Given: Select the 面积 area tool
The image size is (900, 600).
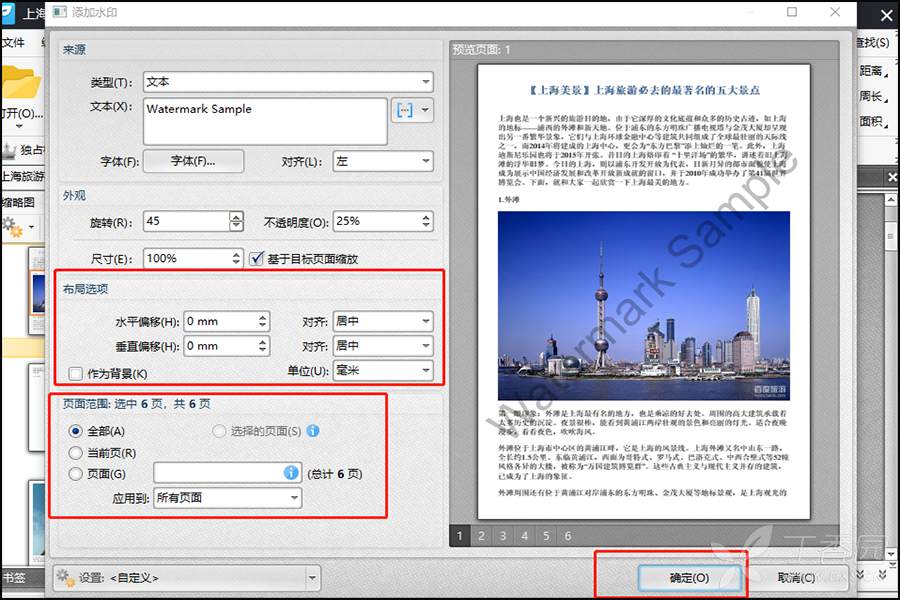Looking at the screenshot, I should pyautogui.click(x=873, y=121).
